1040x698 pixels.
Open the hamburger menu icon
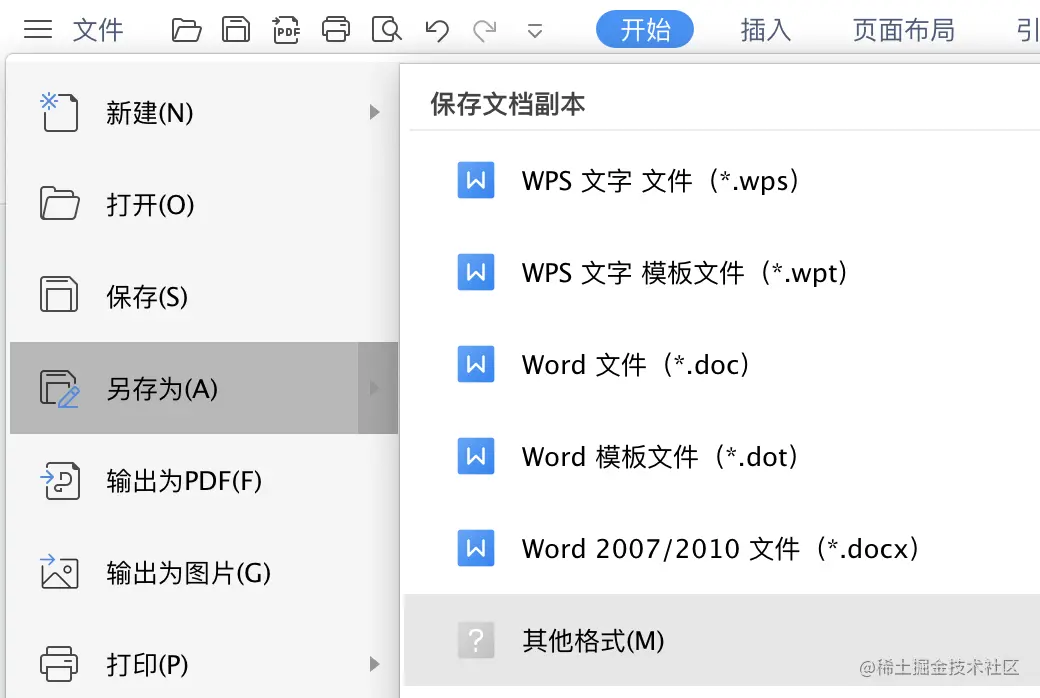tap(38, 30)
